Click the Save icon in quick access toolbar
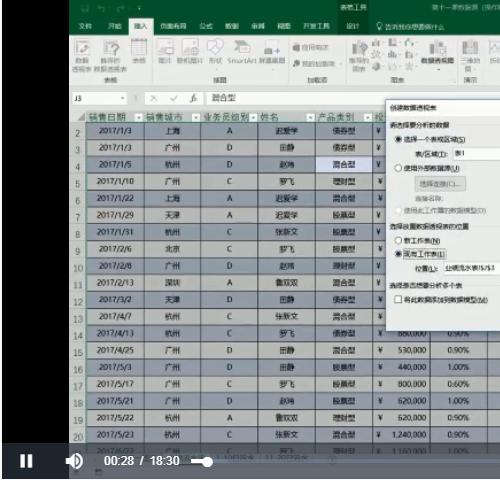Image resolution: width=500 pixels, height=480 pixels. click(x=85, y=8)
